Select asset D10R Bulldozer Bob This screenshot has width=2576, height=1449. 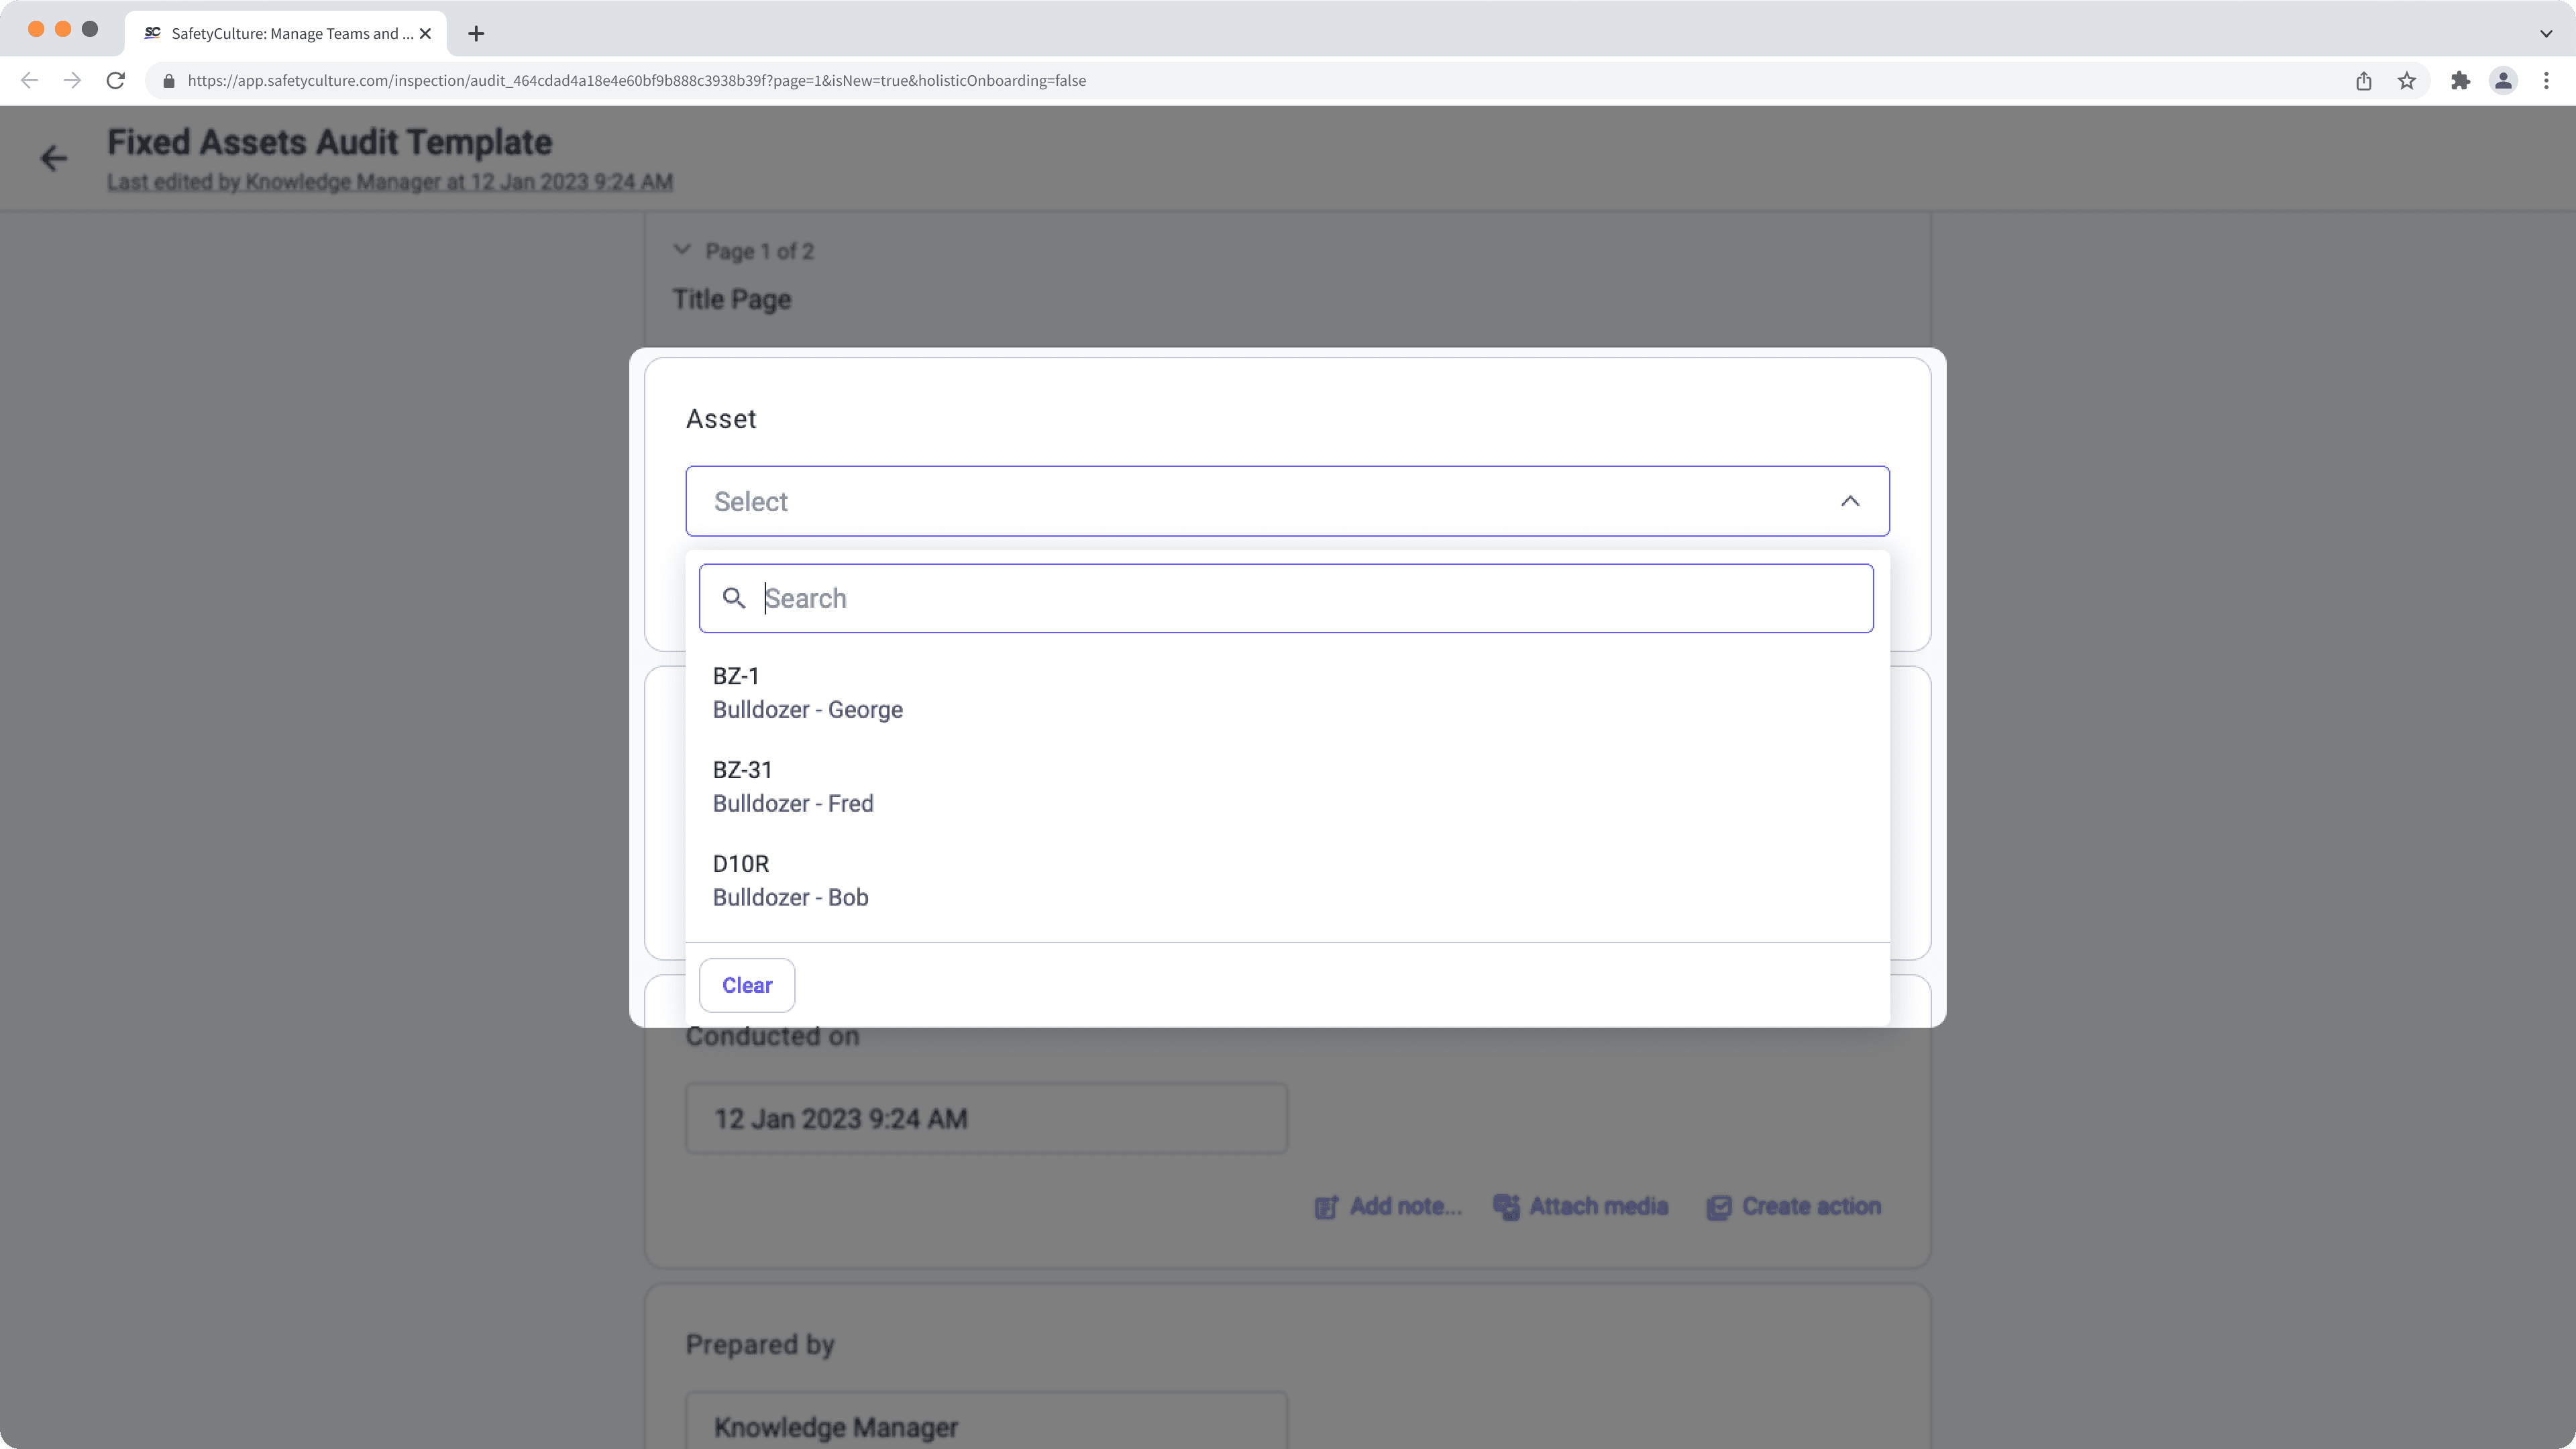1286,879
